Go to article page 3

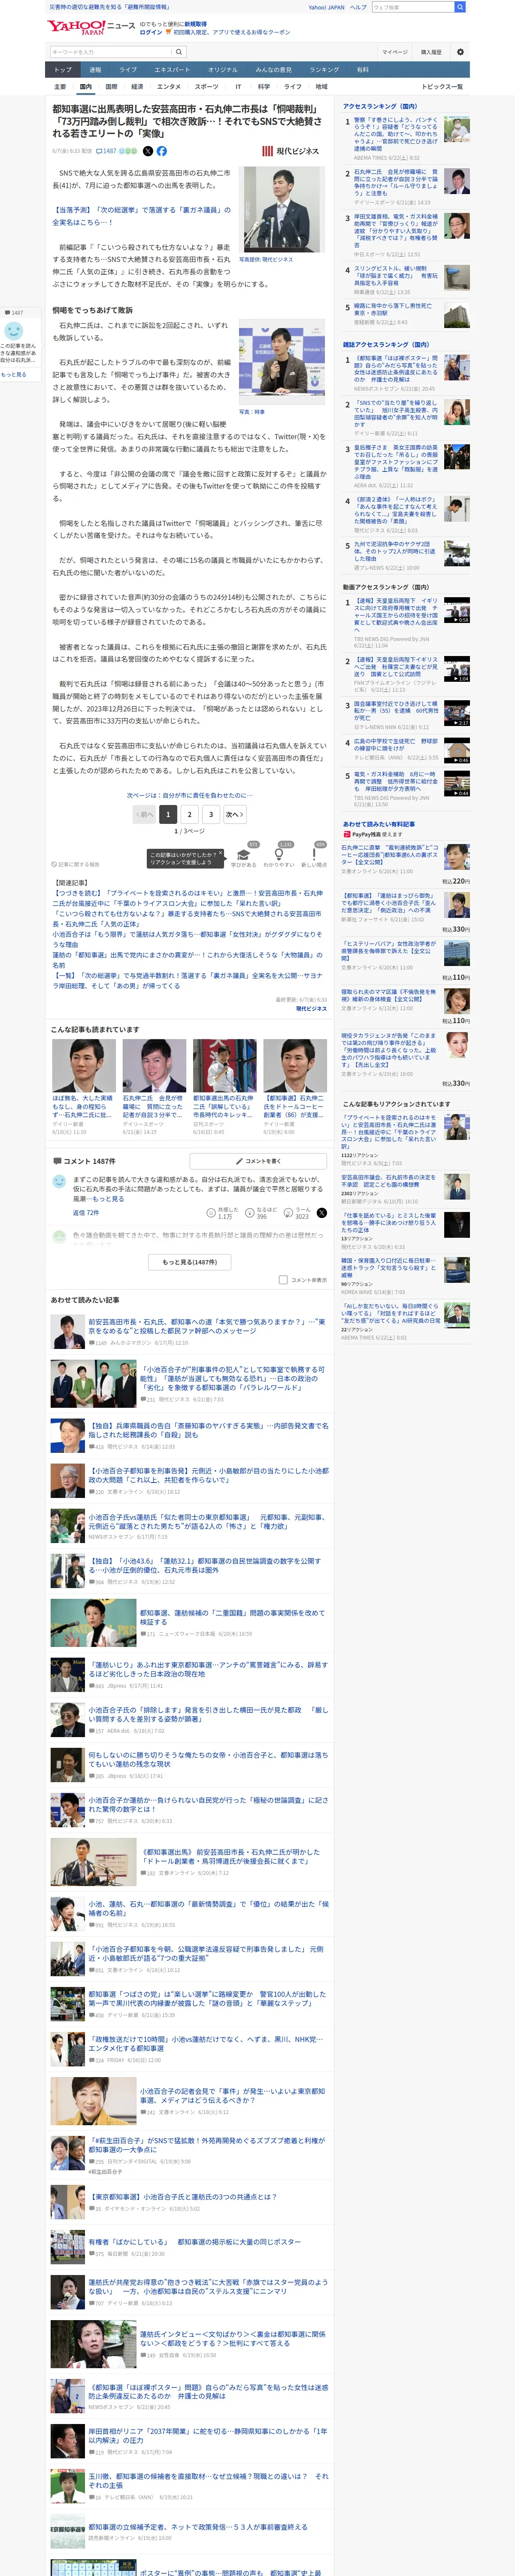[x=211, y=814]
